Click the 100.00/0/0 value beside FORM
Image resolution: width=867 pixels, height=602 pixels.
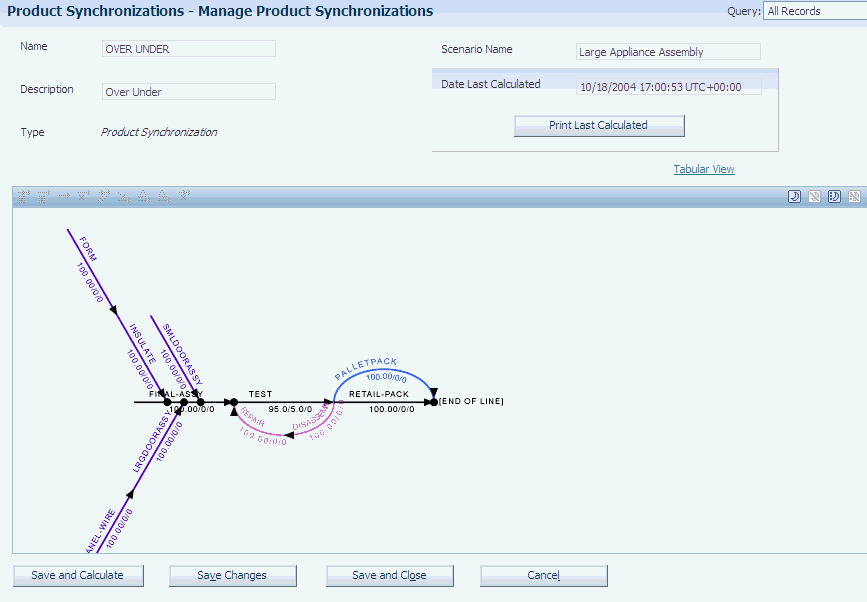[x=90, y=282]
